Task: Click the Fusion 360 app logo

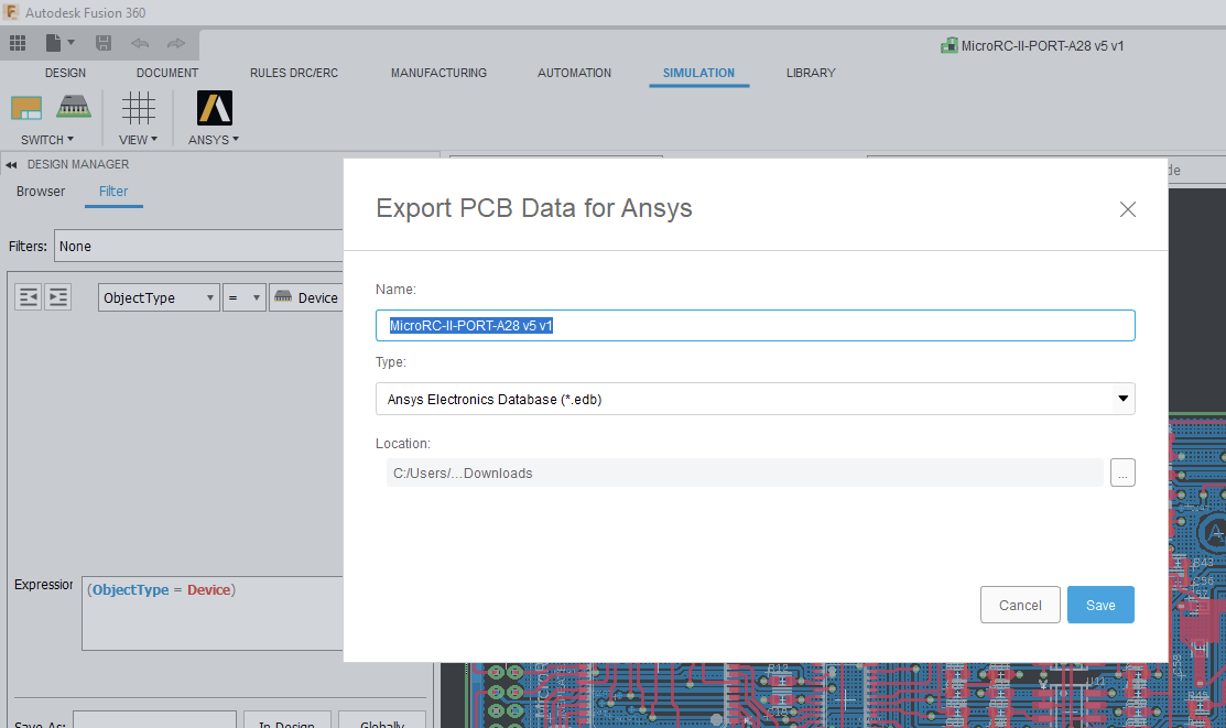Action: coord(12,13)
